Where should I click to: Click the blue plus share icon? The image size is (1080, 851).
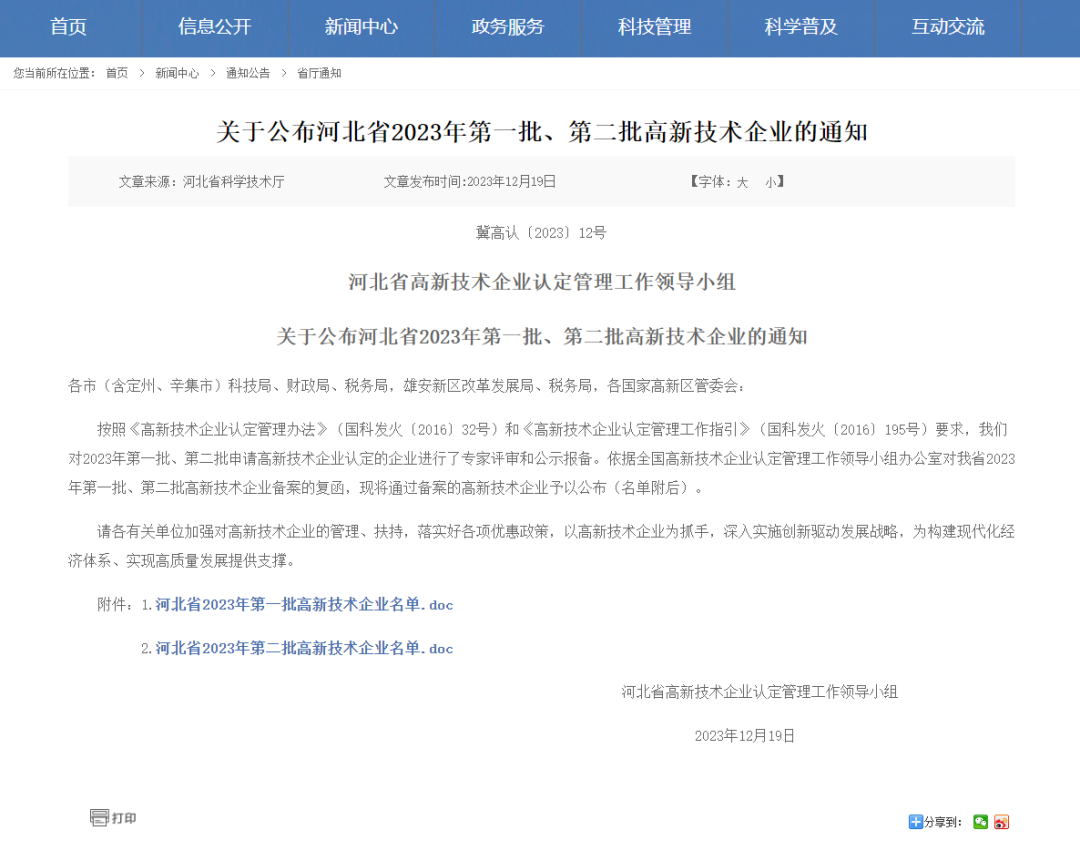(915, 821)
